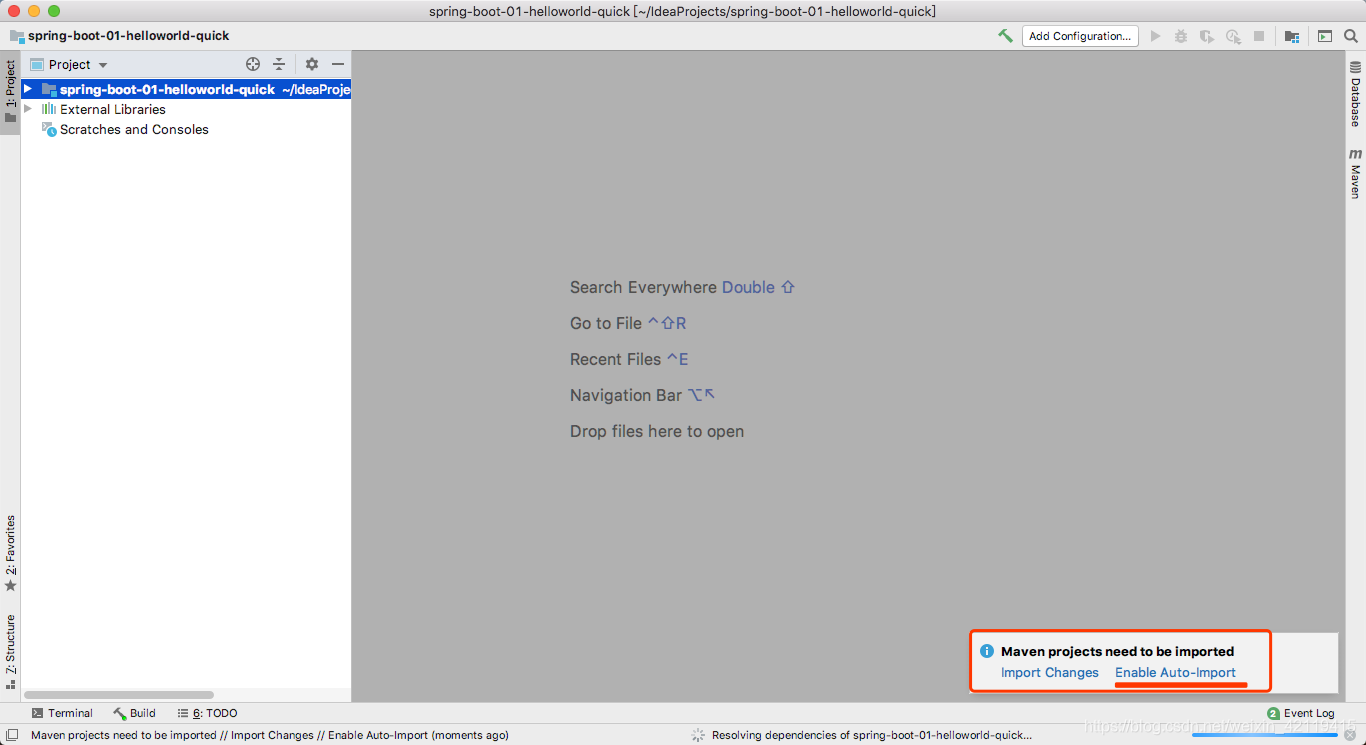Click Run with Coverage icon

[x=1207, y=36]
